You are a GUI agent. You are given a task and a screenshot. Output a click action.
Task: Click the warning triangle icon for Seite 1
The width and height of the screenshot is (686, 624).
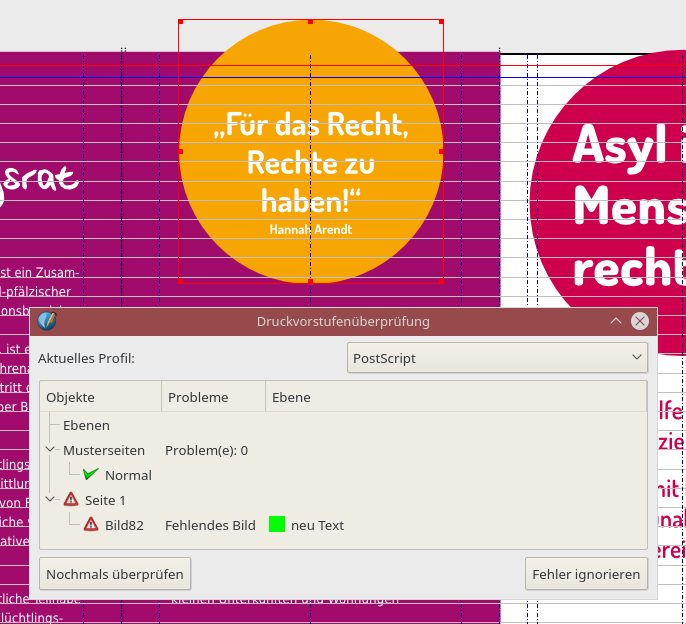(x=71, y=500)
